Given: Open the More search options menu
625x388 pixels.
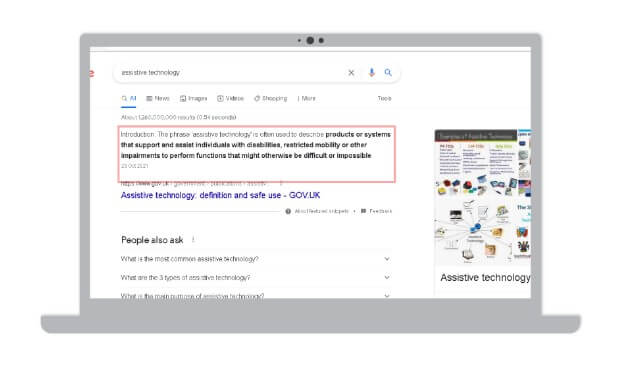Looking at the screenshot, I should (x=307, y=98).
